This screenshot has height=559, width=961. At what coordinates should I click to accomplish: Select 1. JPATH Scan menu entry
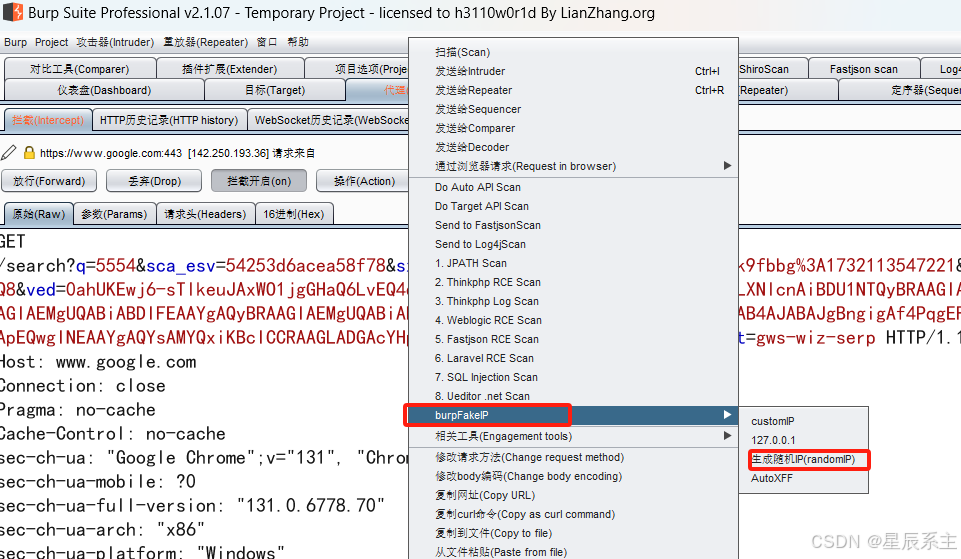[573, 263]
